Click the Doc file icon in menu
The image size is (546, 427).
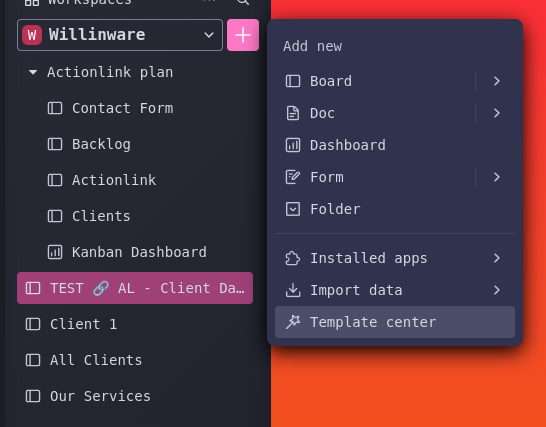292,113
